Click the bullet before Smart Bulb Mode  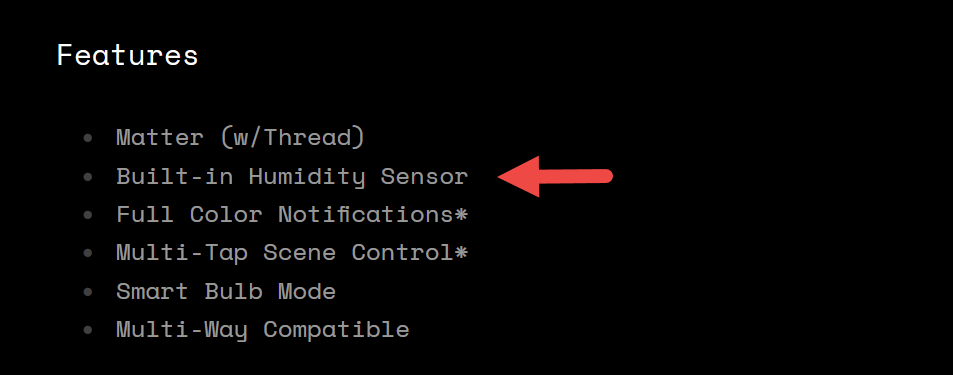click(x=88, y=292)
